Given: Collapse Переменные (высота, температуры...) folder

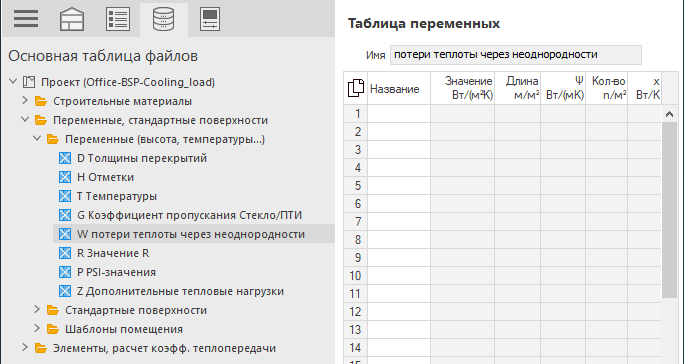Looking at the screenshot, I should 37,138.
